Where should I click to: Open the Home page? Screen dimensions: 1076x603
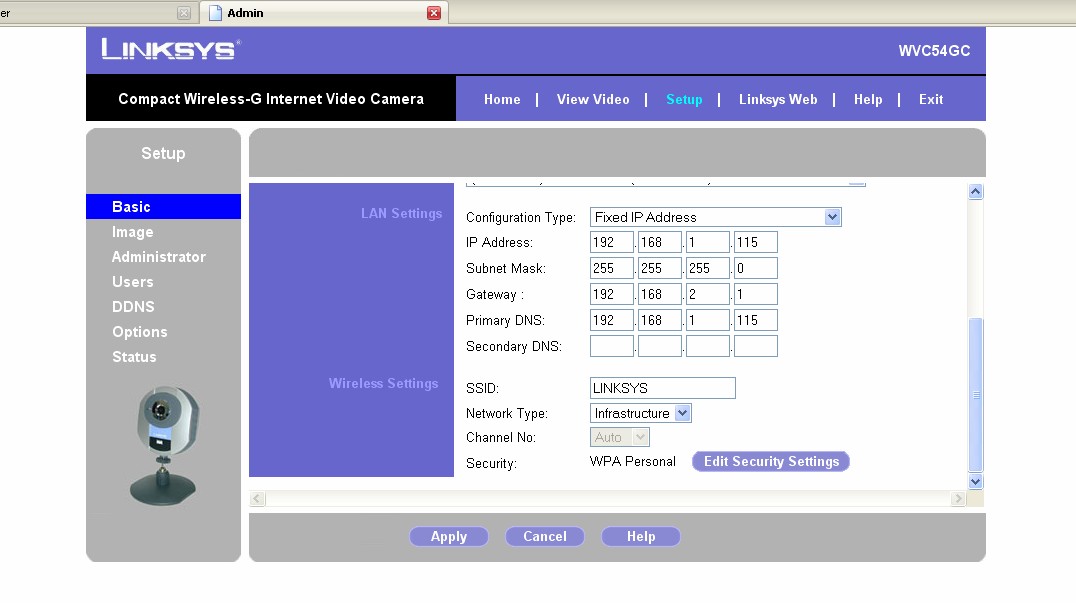[x=502, y=99]
